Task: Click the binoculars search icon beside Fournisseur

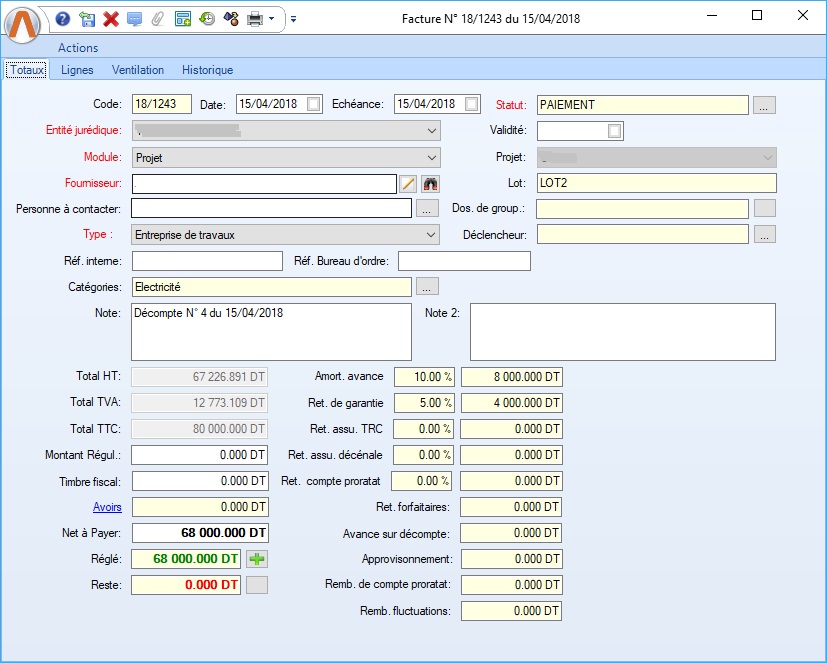Action: (x=431, y=183)
